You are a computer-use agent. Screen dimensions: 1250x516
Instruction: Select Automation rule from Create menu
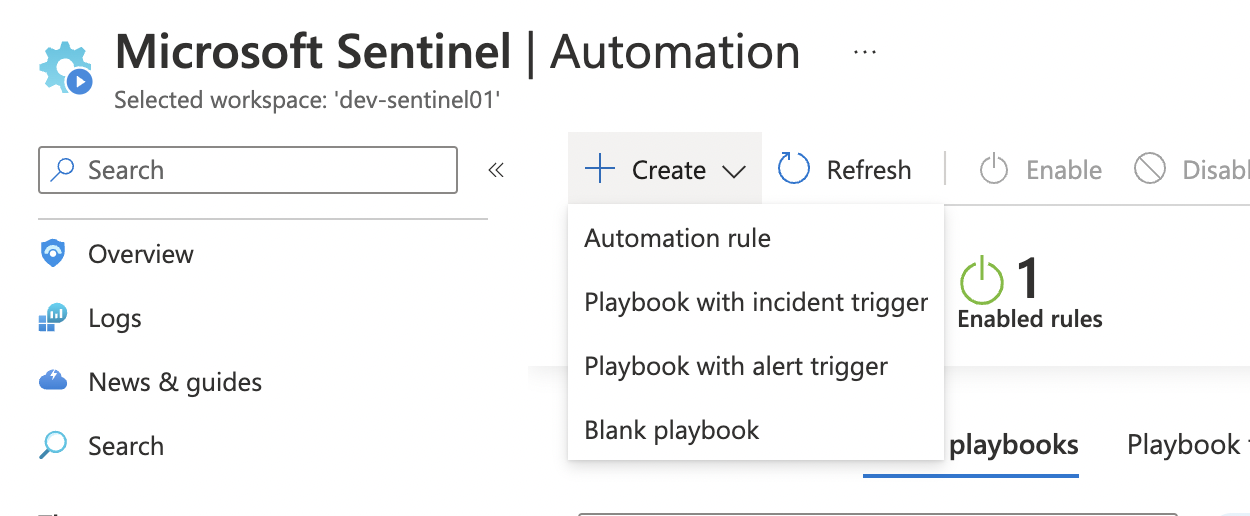(756, 238)
